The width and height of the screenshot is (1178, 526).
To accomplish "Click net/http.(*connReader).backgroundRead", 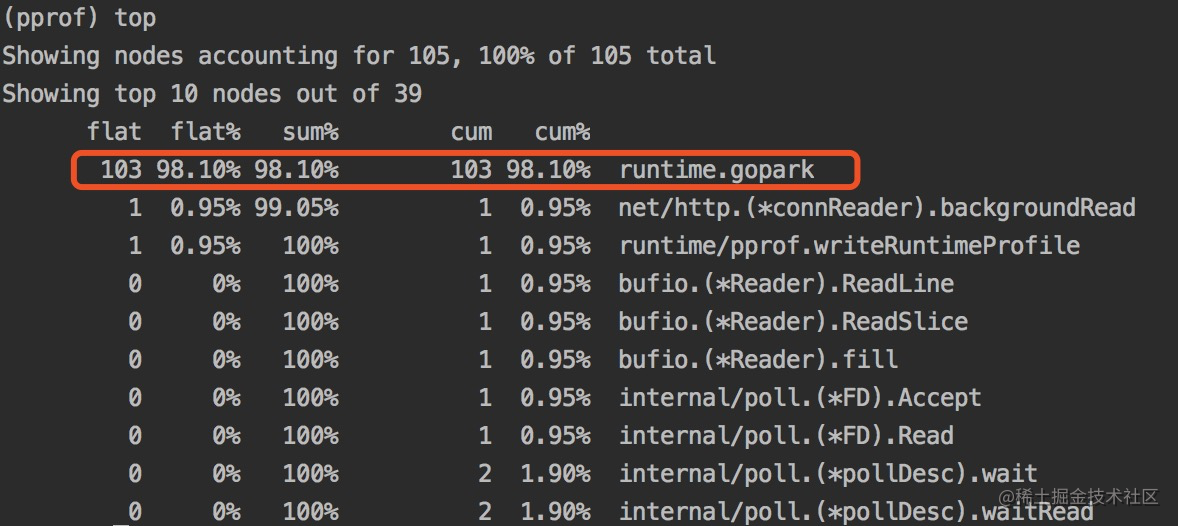I will pyautogui.click(x=877, y=208).
